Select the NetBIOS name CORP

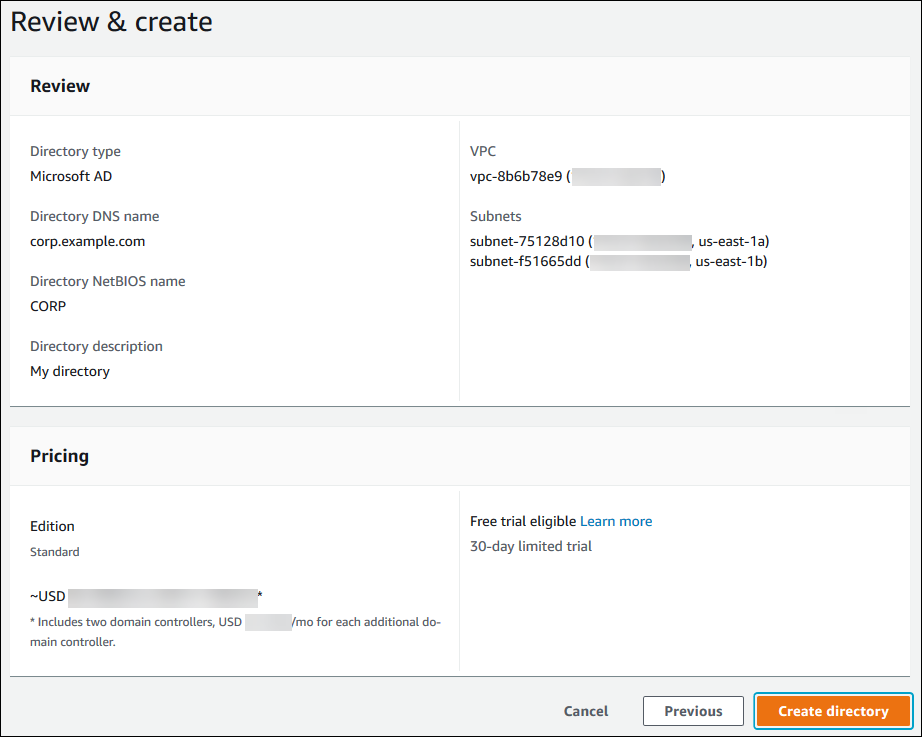(48, 306)
